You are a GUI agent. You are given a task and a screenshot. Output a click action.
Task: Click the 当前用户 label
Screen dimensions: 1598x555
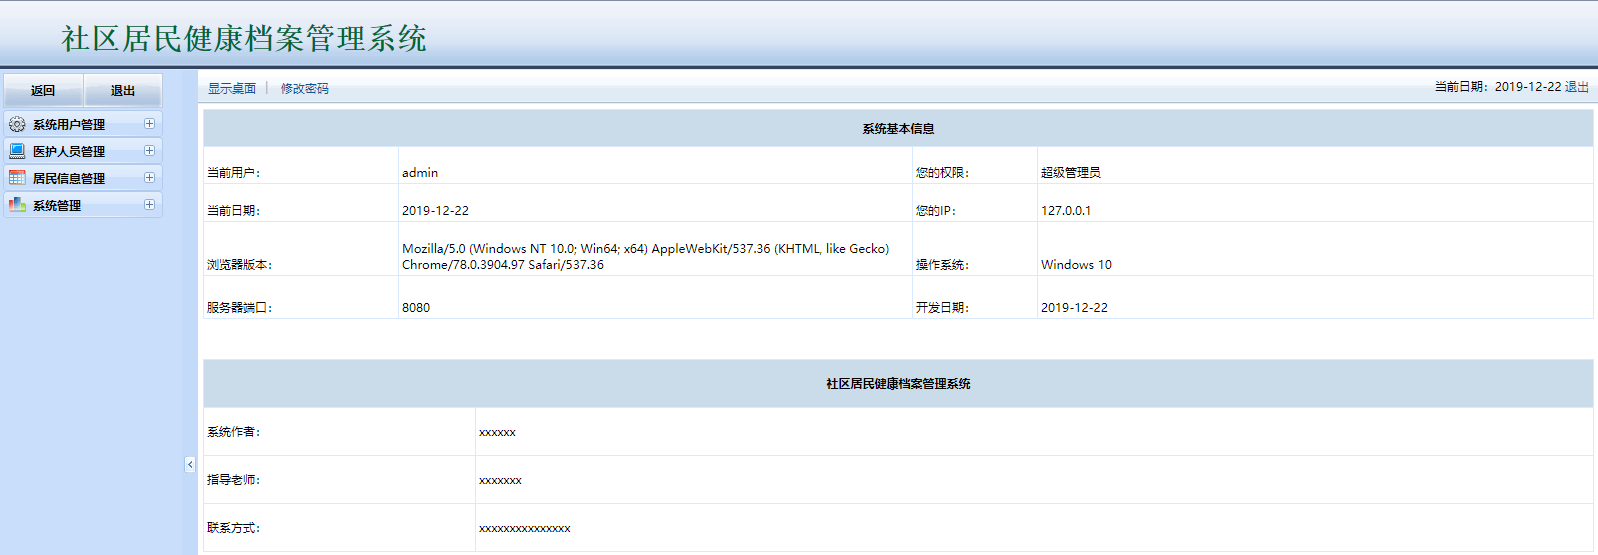[233, 172]
